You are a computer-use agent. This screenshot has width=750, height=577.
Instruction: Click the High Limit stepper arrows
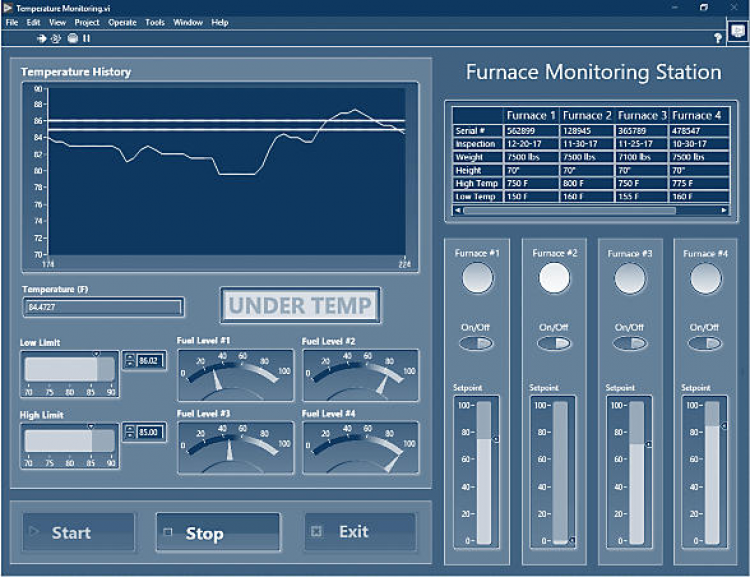point(130,432)
